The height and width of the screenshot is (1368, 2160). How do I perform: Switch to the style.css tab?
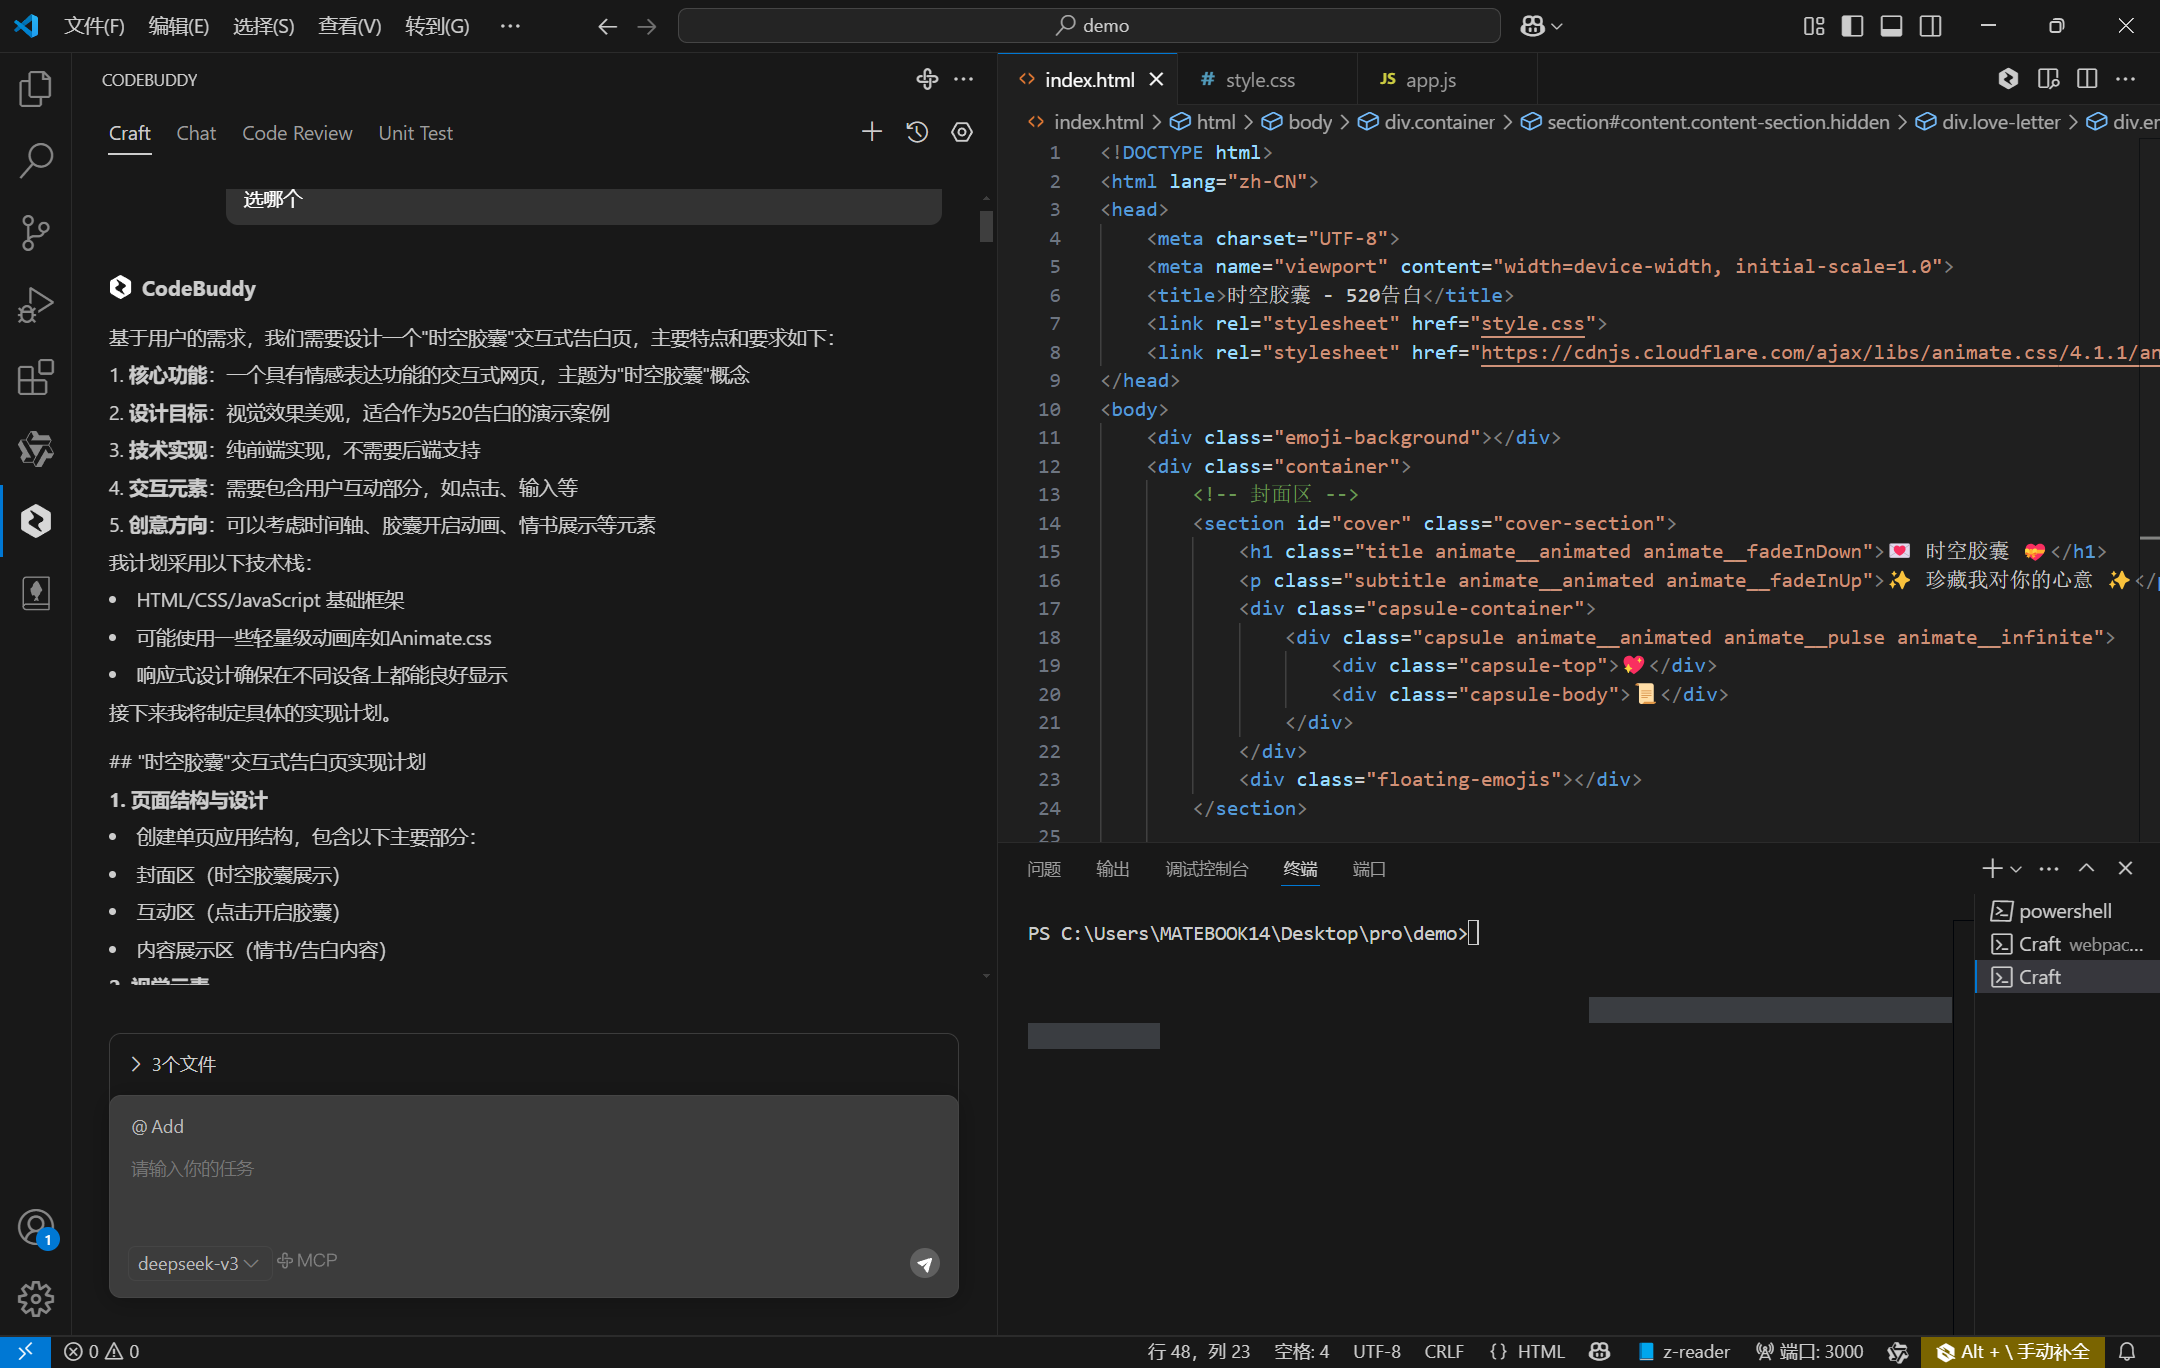pyautogui.click(x=1260, y=79)
